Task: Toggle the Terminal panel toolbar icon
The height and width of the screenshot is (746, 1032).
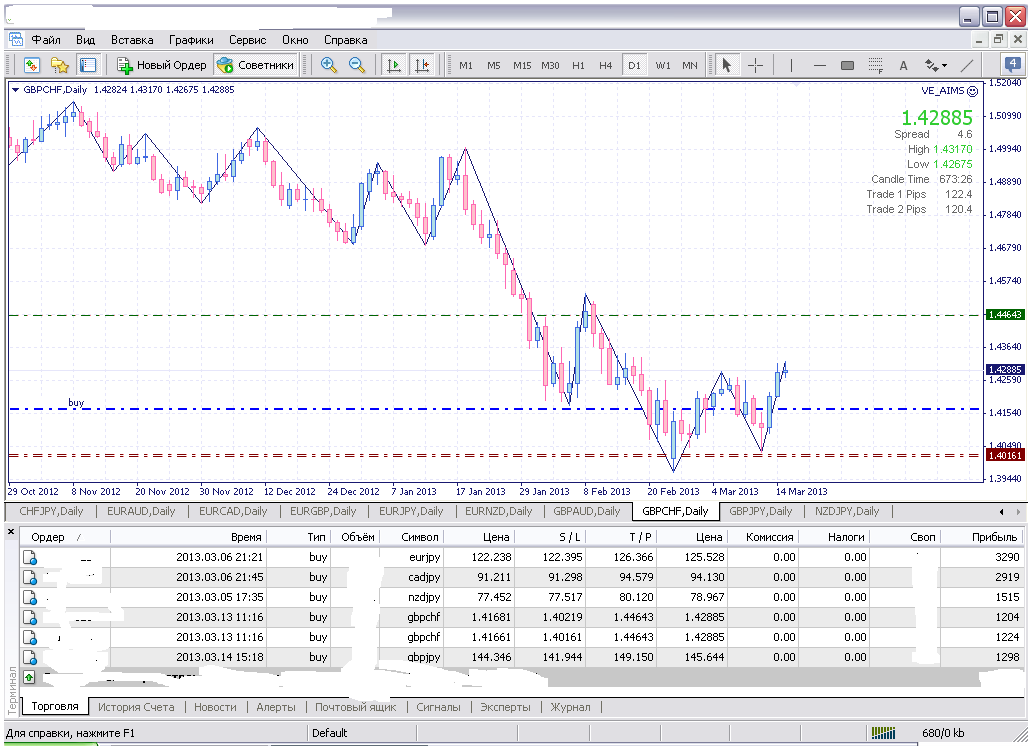Action: [x=88, y=65]
